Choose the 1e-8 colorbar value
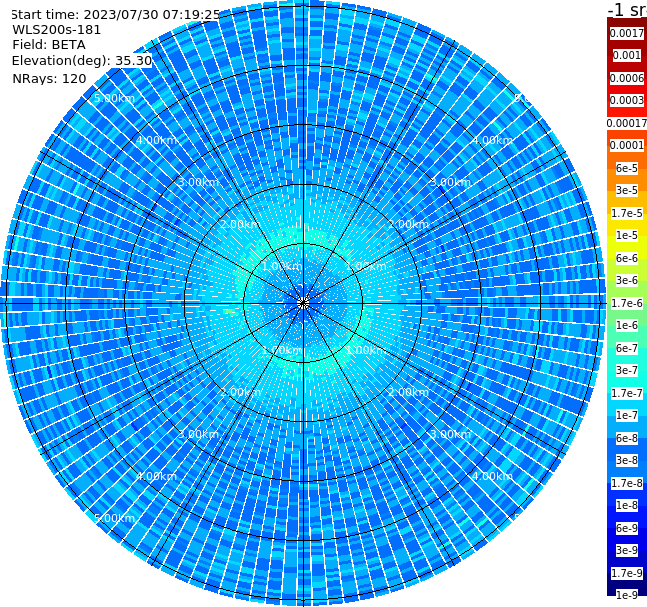This screenshot has height=607, width=647. 627,505
